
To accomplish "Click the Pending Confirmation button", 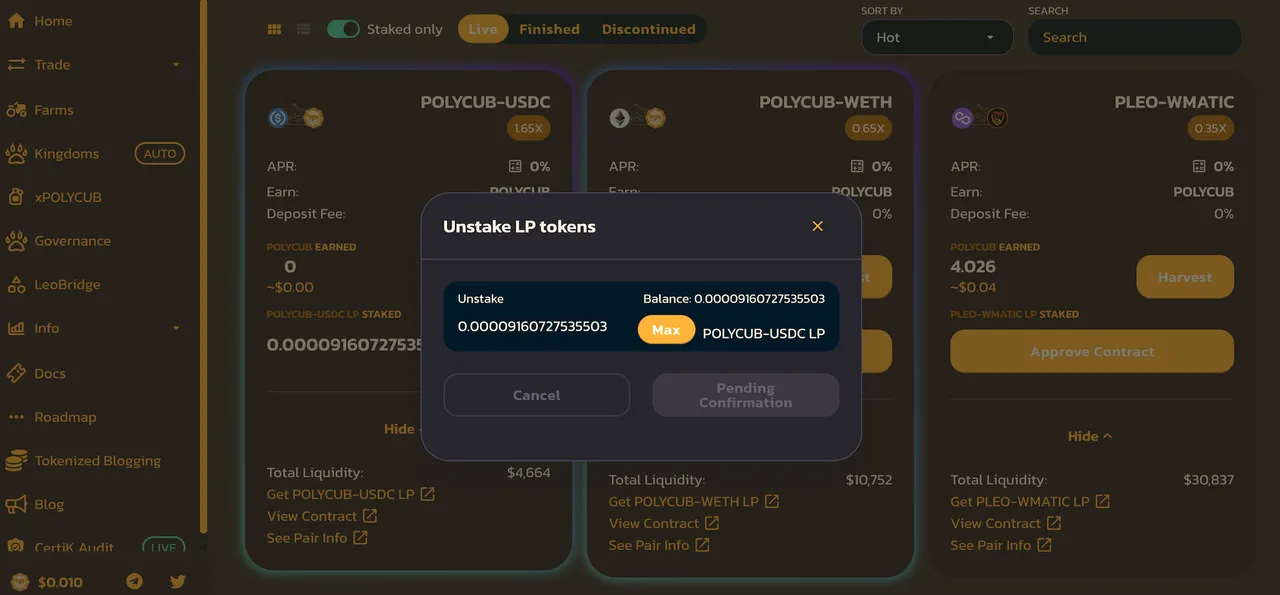I will [746, 395].
